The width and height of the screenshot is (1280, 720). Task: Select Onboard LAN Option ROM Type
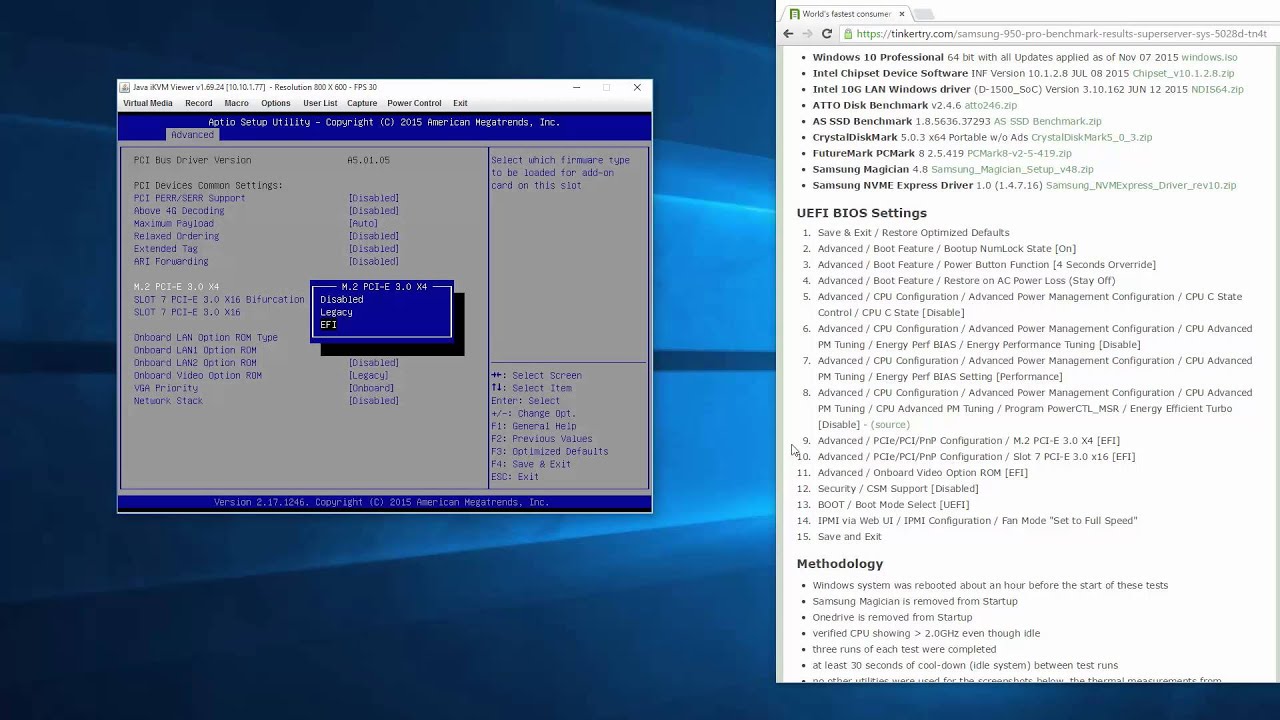coord(206,338)
